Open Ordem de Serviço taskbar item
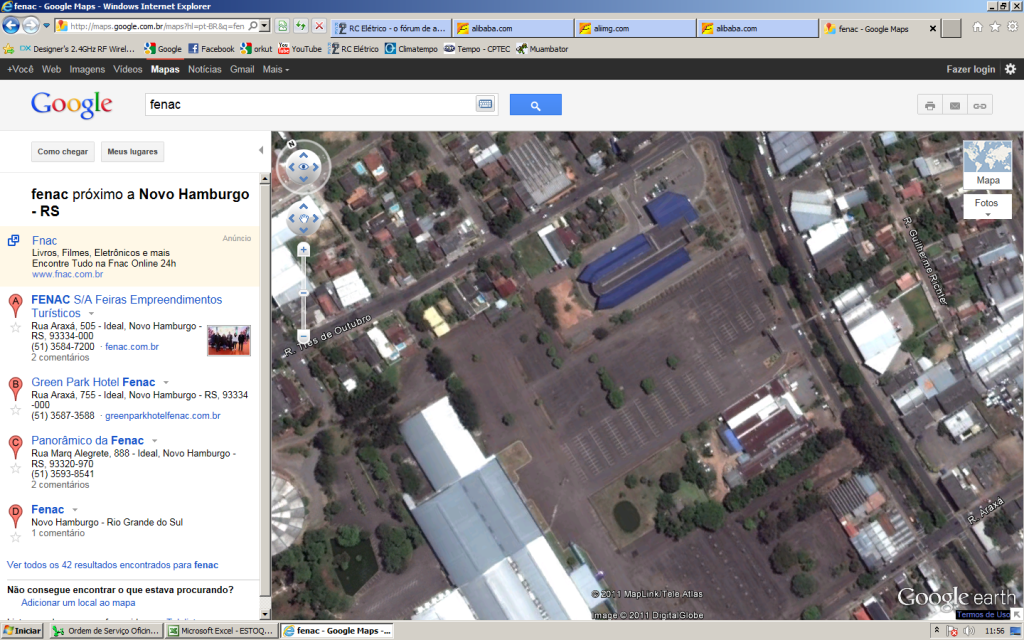The width and height of the screenshot is (1024, 640). 106,631
